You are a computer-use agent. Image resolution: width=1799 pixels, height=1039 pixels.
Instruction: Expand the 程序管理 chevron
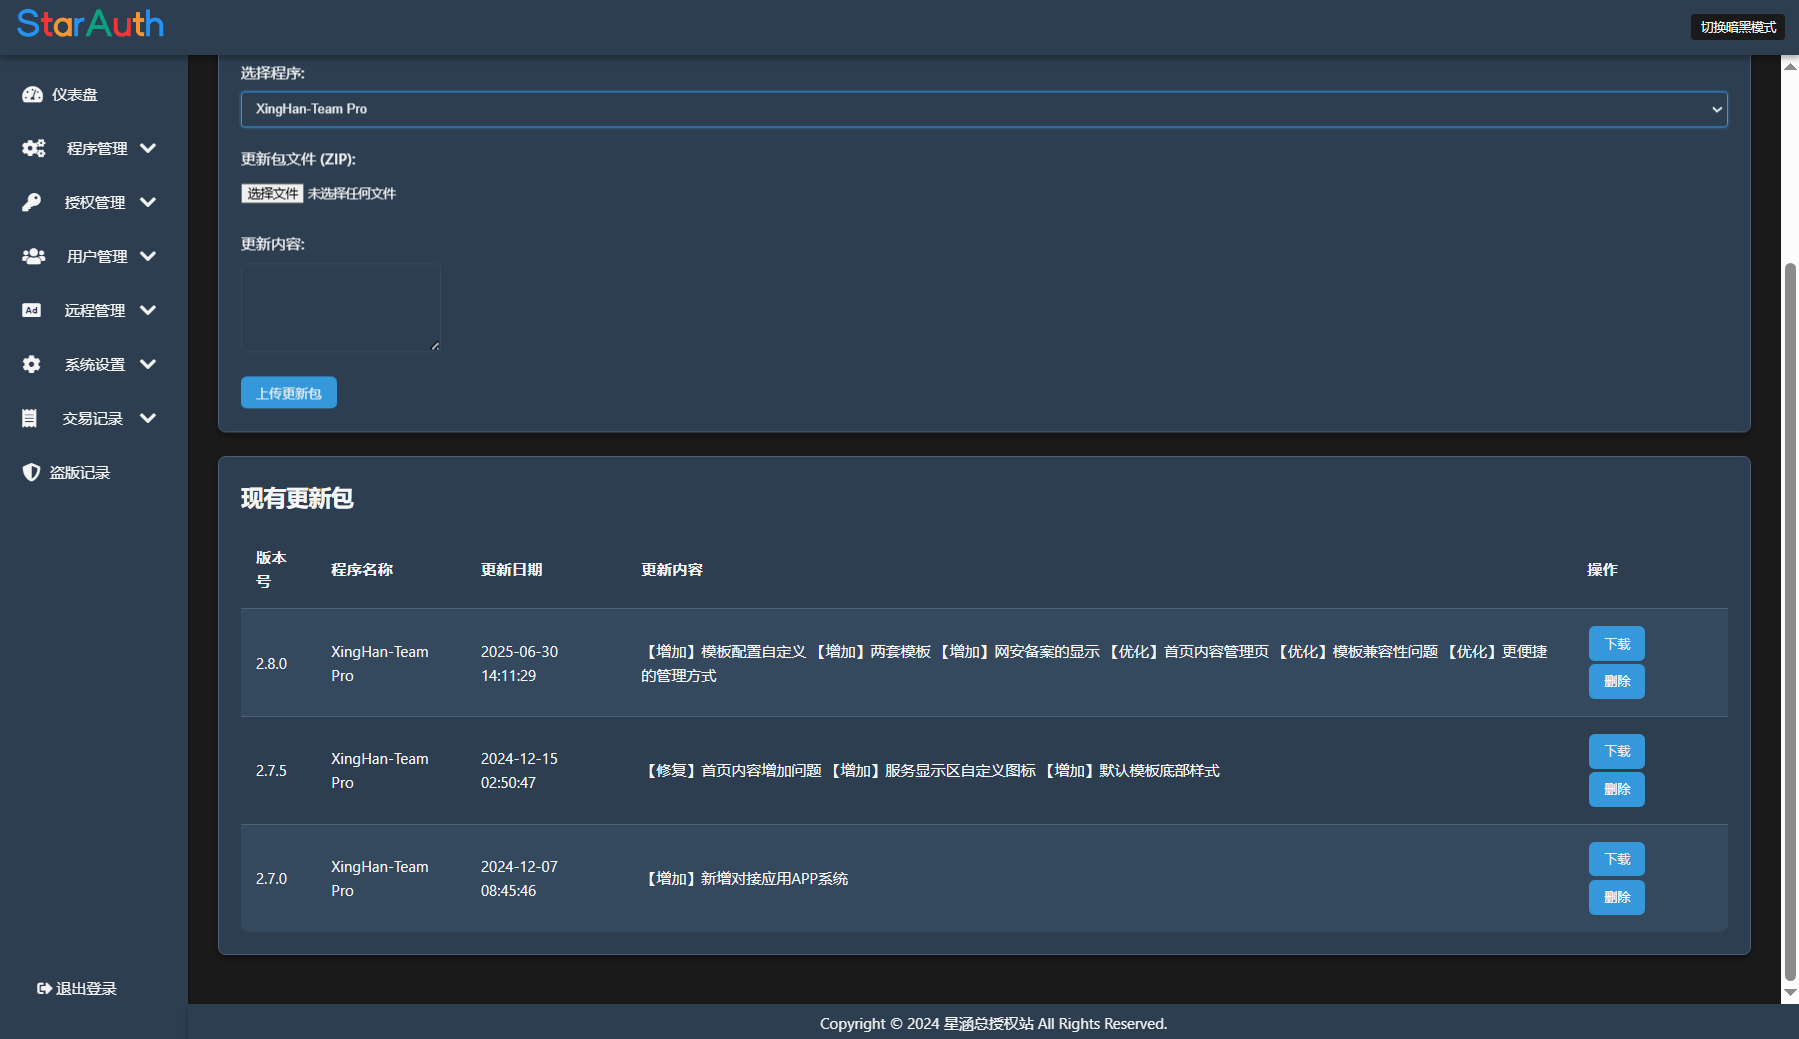[x=149, y=149]
